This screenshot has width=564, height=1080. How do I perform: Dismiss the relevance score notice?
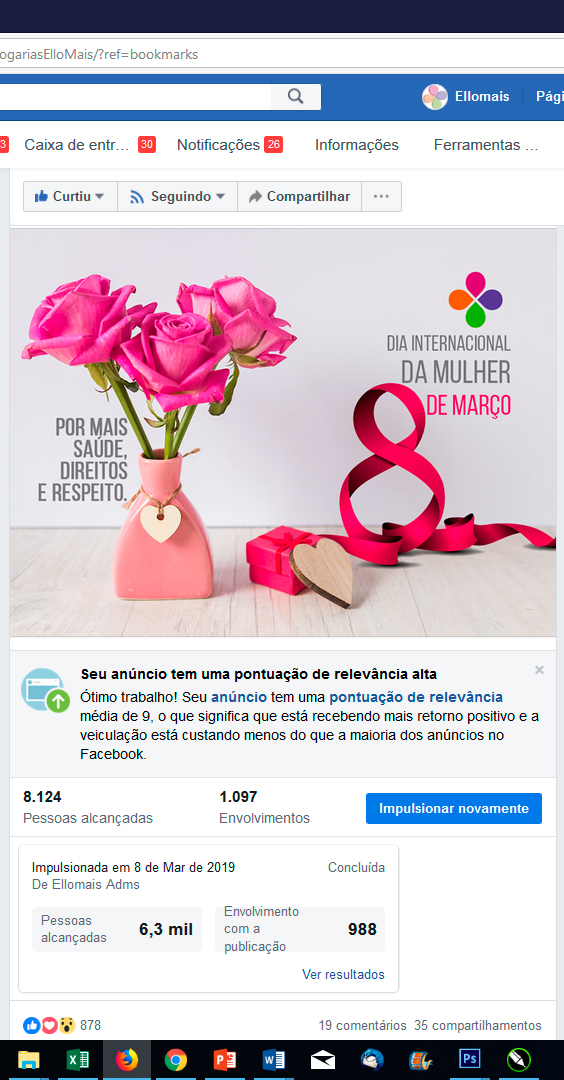(x=539, y=670)
